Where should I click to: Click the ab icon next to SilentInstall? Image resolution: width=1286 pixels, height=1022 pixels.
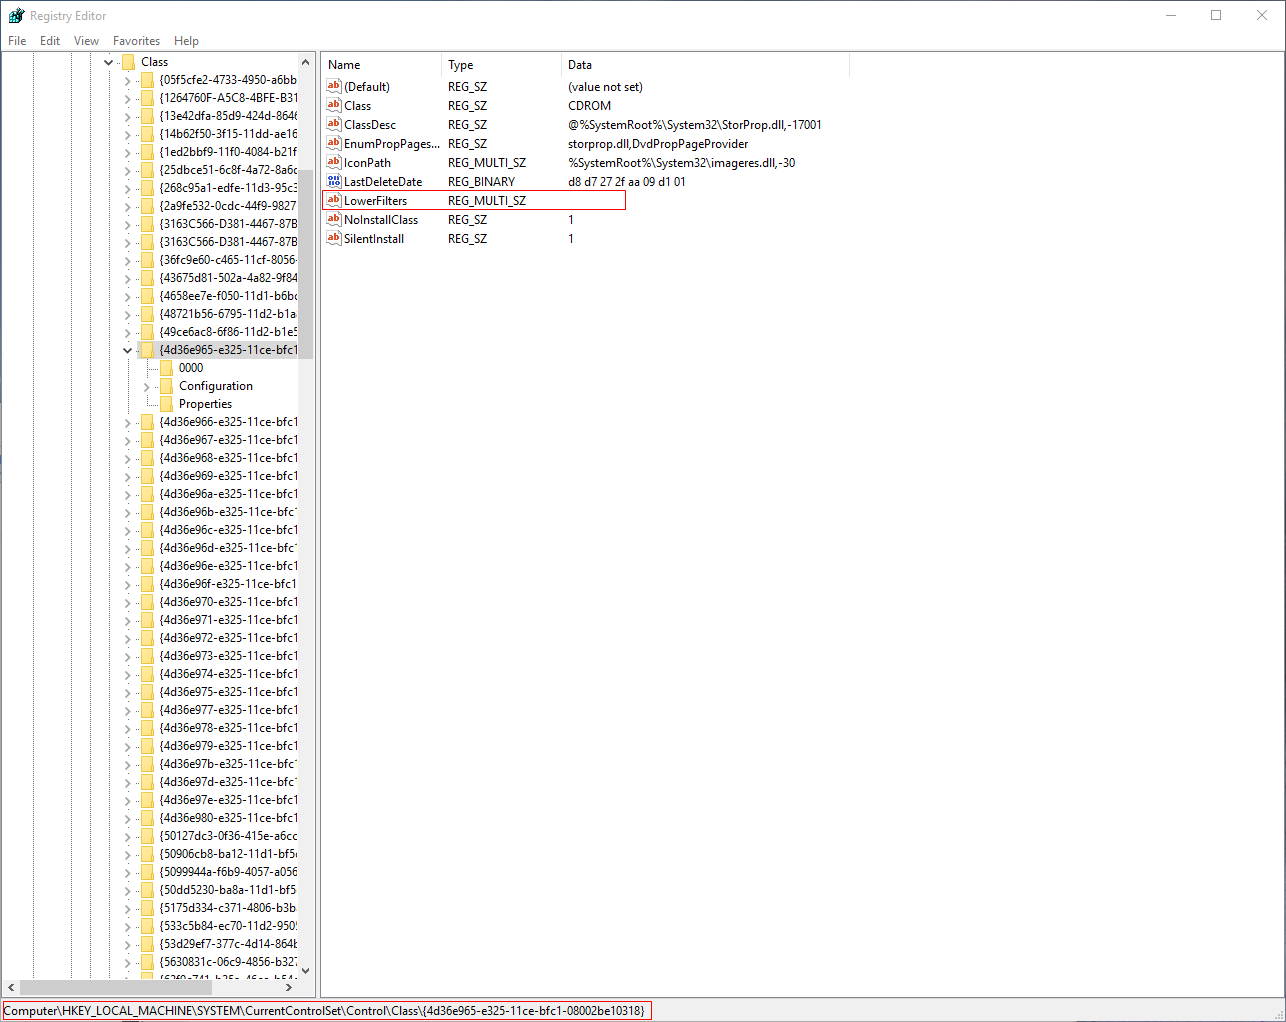click(x=333, y=238)
